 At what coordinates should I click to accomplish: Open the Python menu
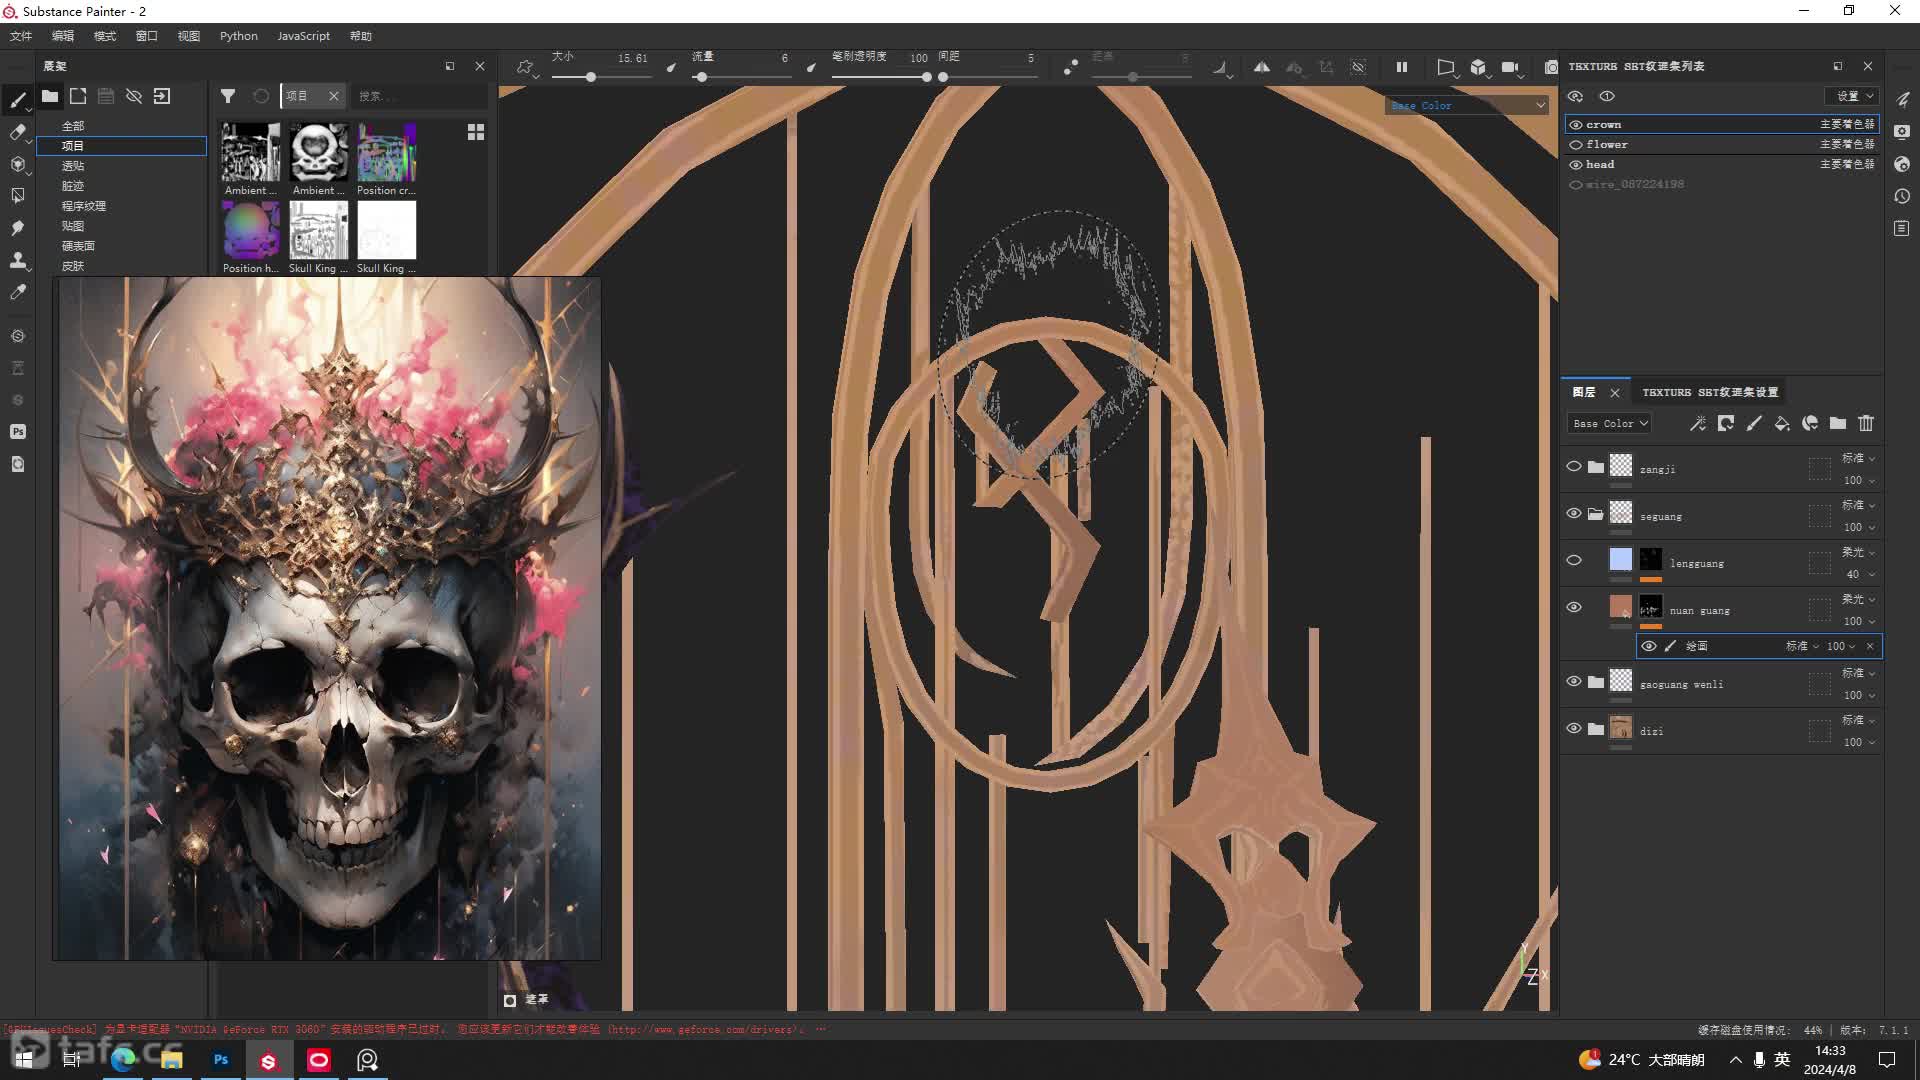(x=238, y=36)
